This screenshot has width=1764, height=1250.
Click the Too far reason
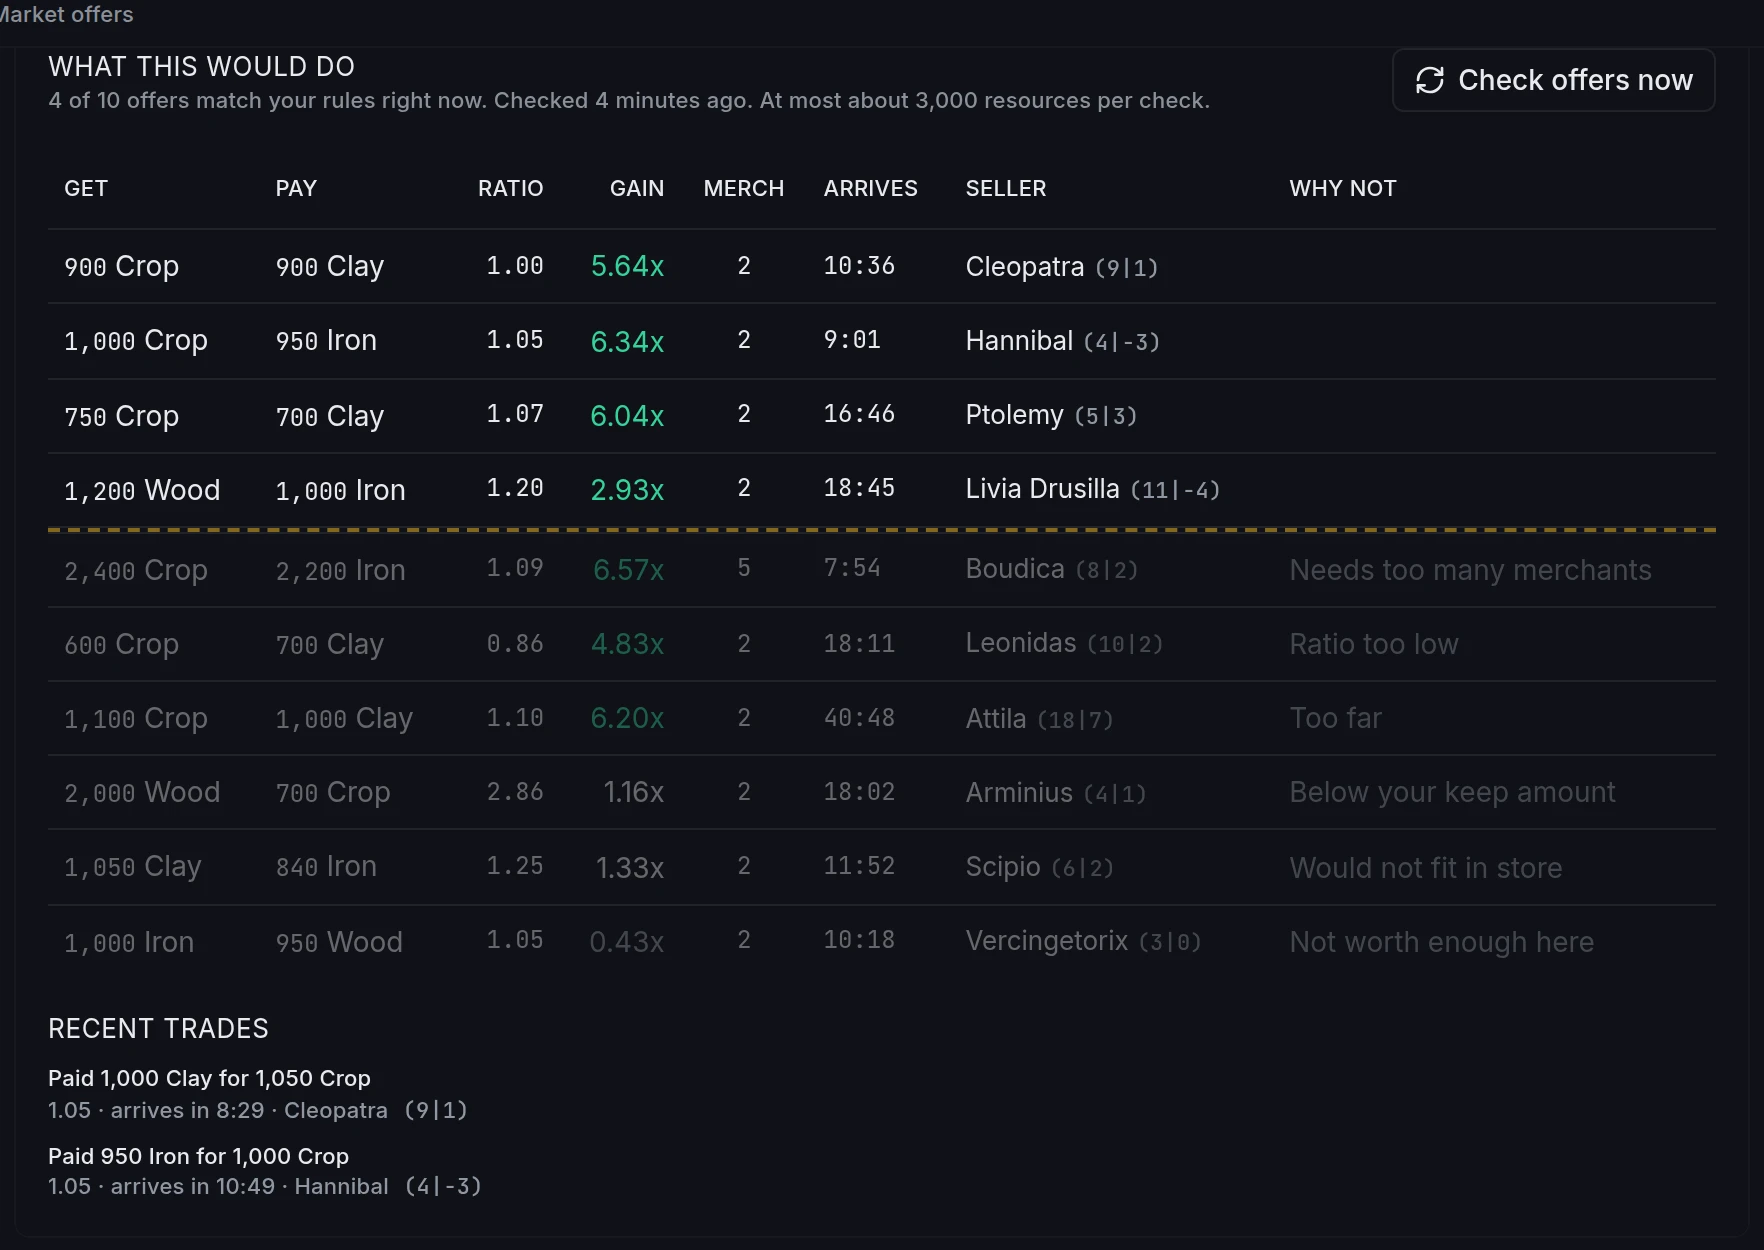(1335, 718)
